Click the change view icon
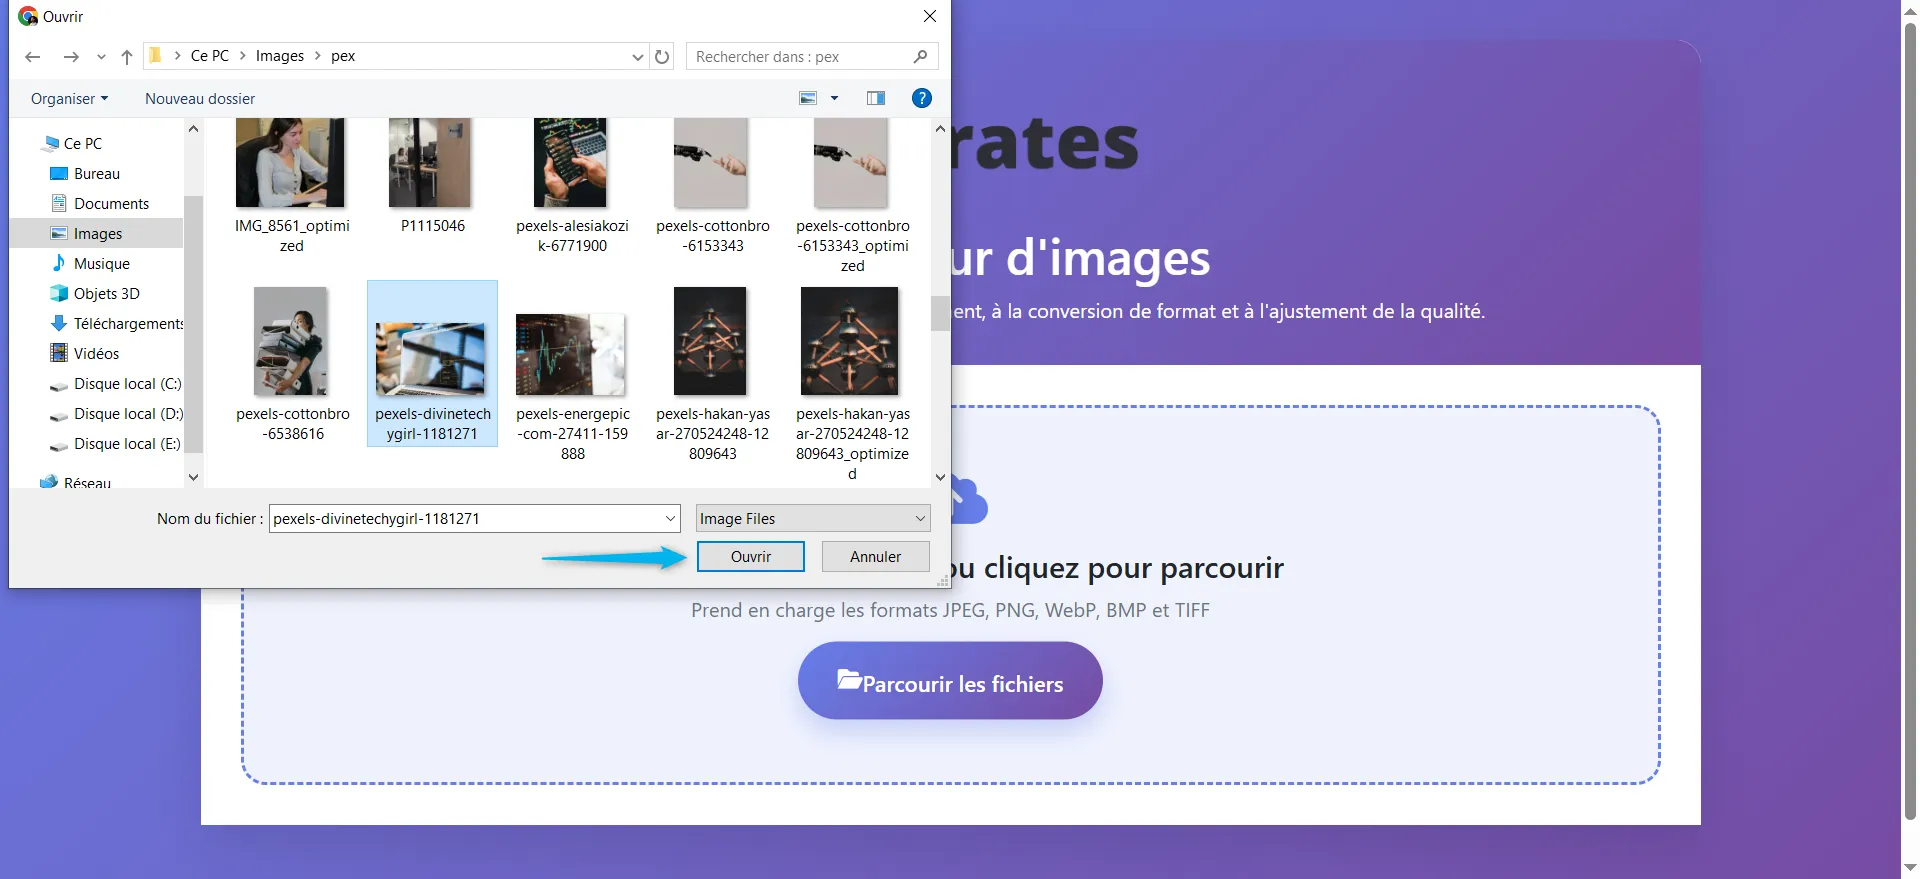Screen dimensions: 1920x879 (x=808, y=98)
